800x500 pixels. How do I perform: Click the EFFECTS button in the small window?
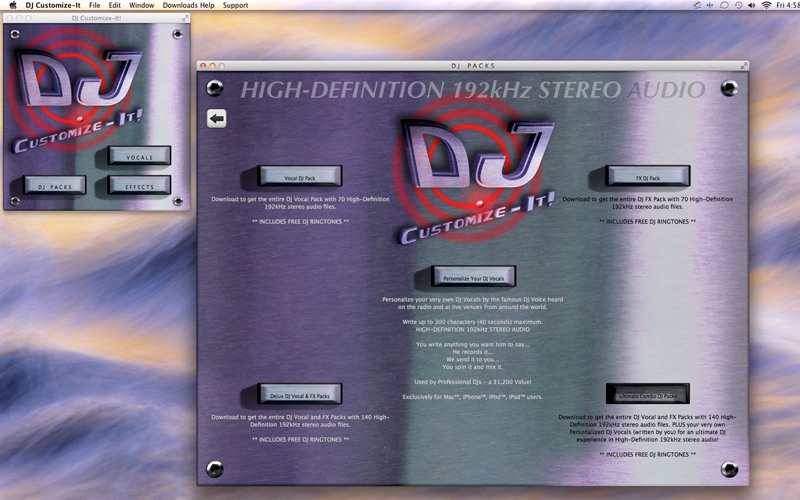[139, 185]
